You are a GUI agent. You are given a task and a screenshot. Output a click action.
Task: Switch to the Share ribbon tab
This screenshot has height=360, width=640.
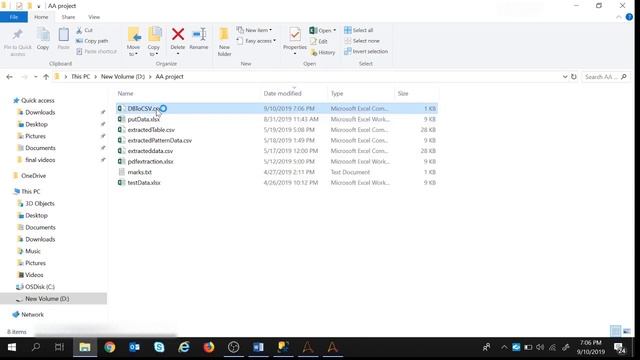coord(68,17)
